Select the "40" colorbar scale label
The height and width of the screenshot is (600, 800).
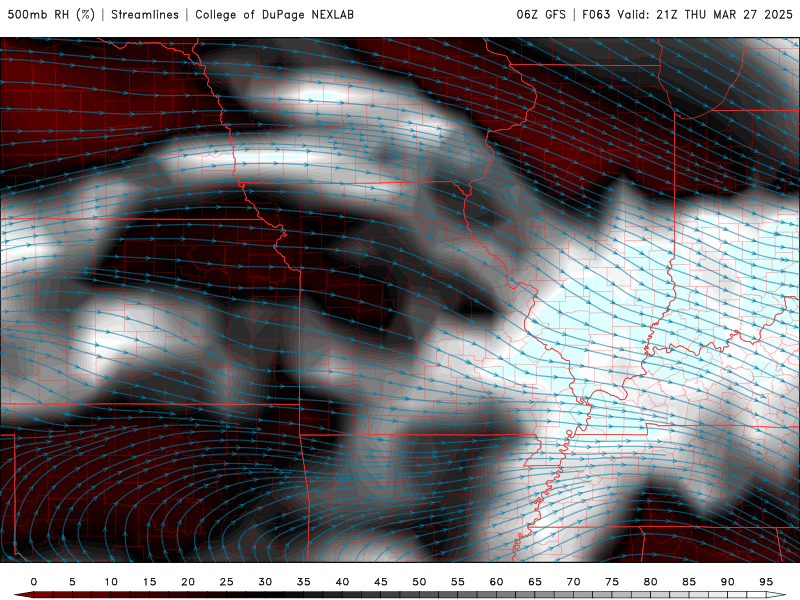[x=342, y=582]
